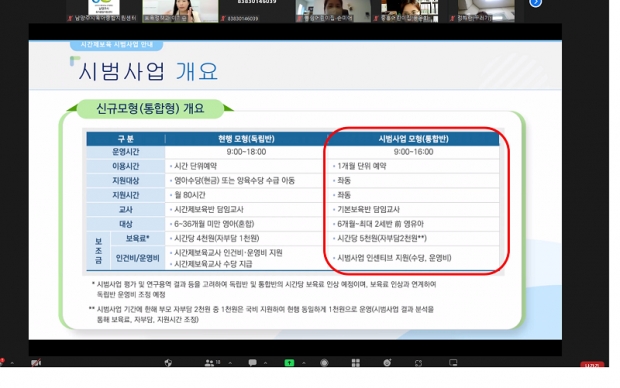This screenshot has height=388, width=620.
Task: Open the Security shield icon
Action: [168, 363]
